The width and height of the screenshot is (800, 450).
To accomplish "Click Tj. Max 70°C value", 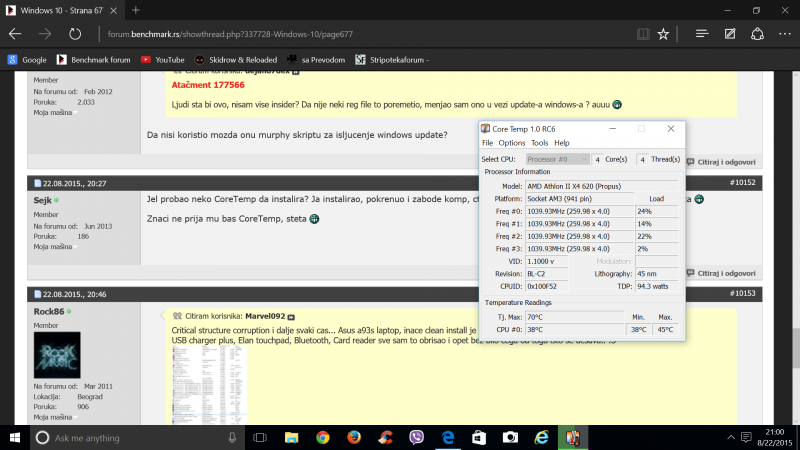I will 574,317.
